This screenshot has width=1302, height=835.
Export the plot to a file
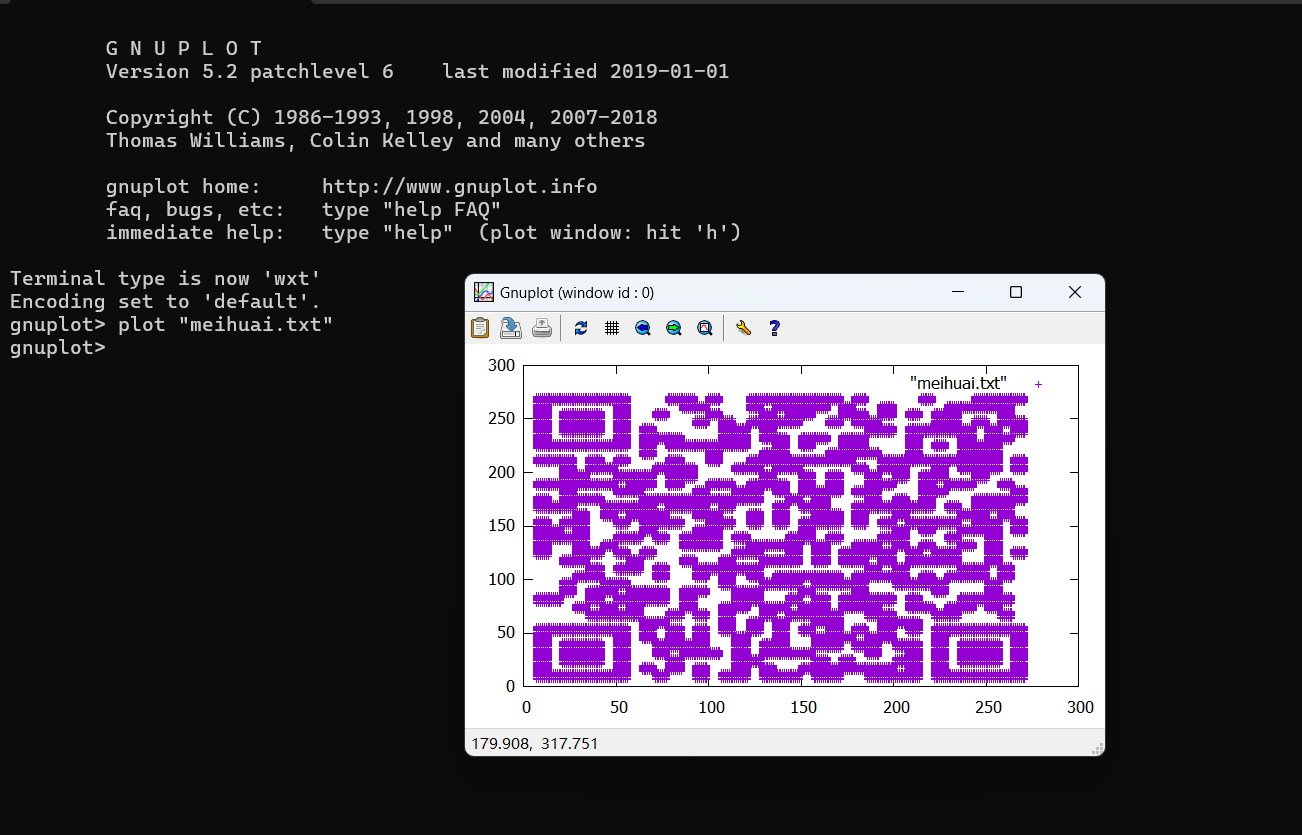coord(510,327)
